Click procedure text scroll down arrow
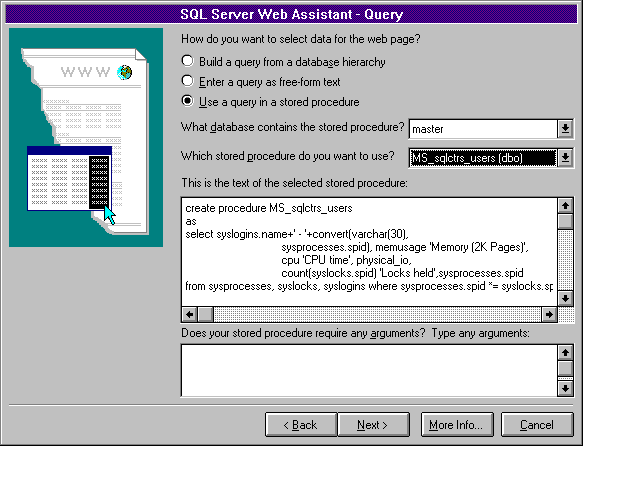 [x=565, y=298]
